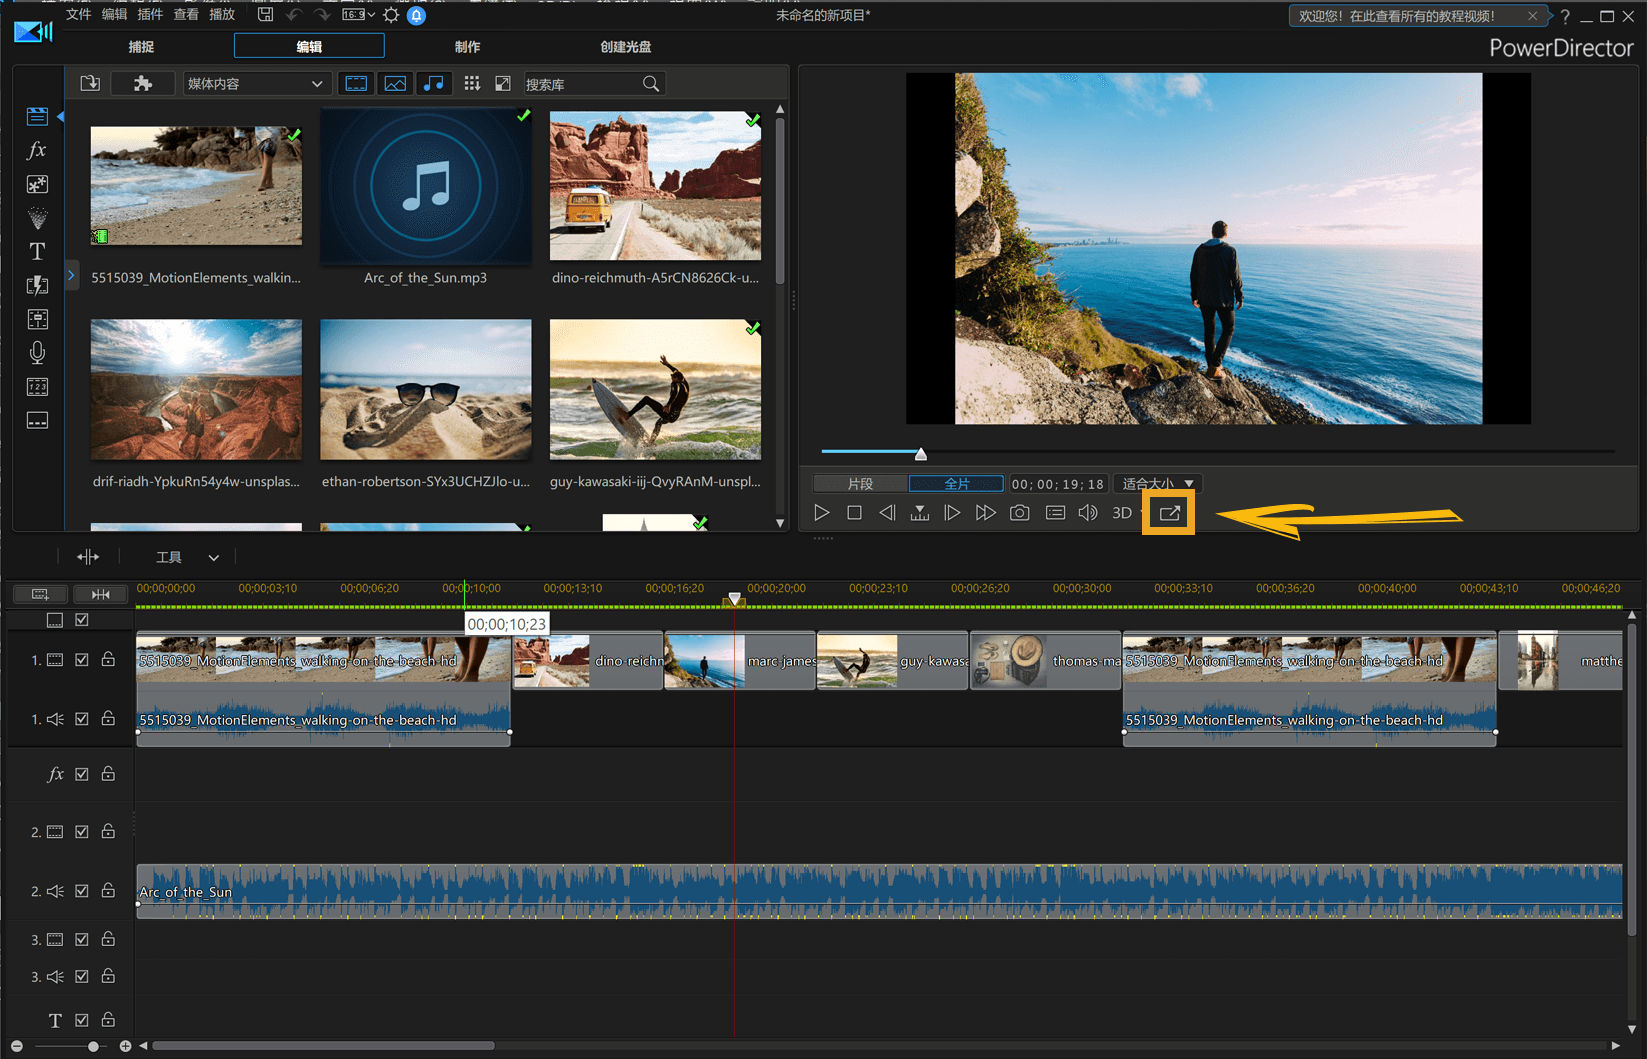Open the 文件 menu
The height and width of the screenshot is (1059, 1647).
pos(78,14)
